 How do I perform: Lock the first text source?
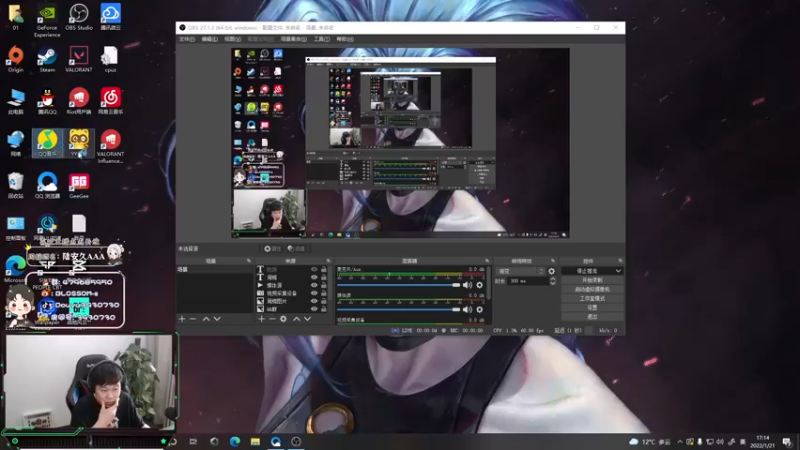[324, 269]
